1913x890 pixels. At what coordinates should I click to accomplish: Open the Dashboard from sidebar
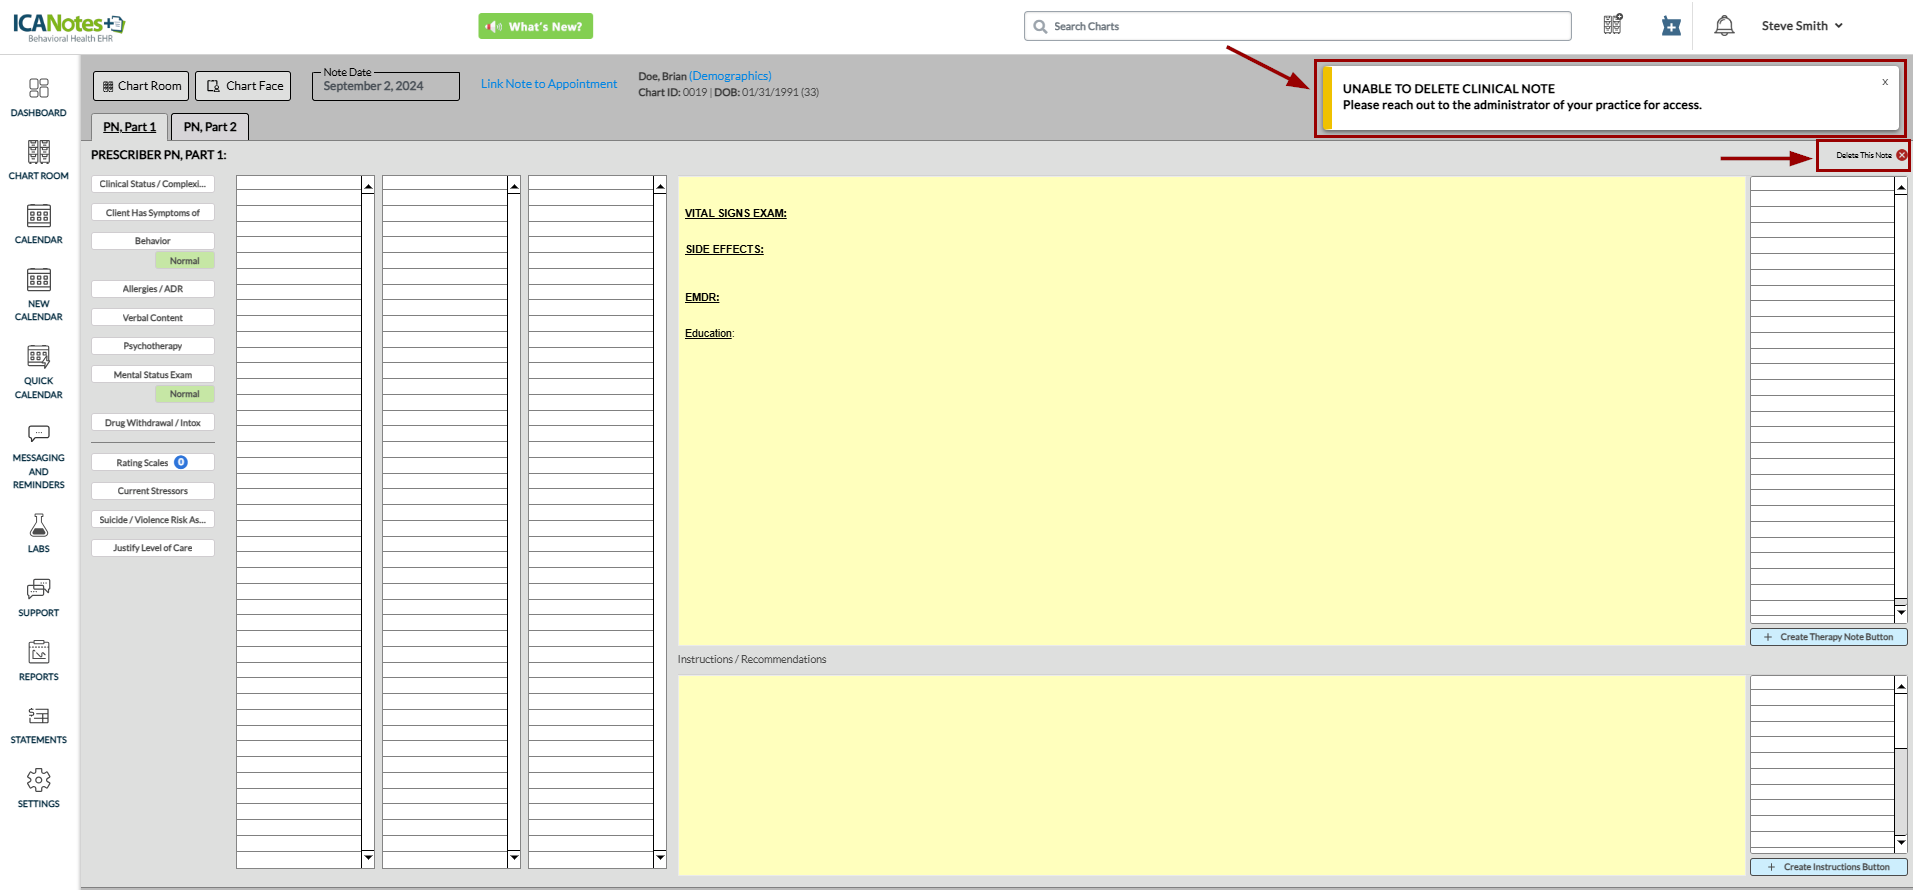(38, 97)
